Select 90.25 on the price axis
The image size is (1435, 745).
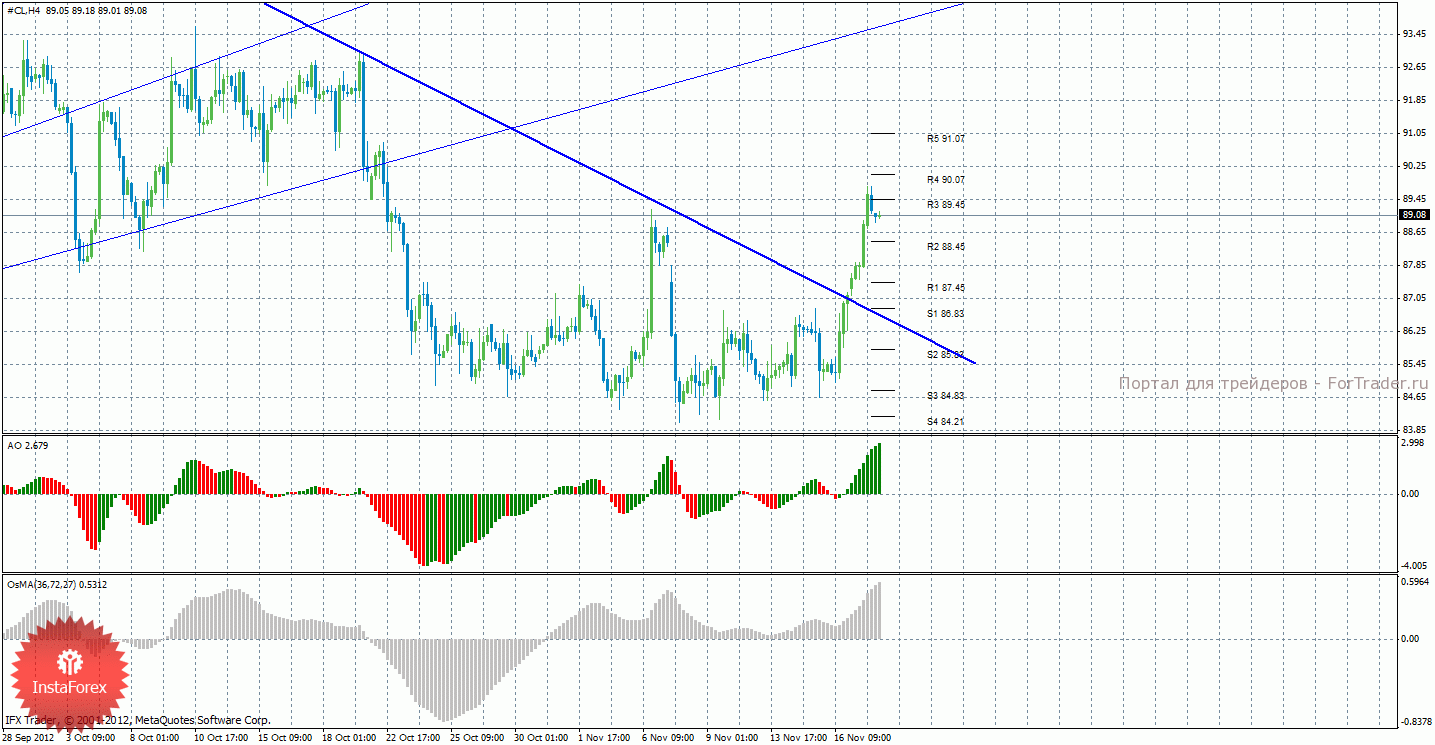[x=1415, y=165]
